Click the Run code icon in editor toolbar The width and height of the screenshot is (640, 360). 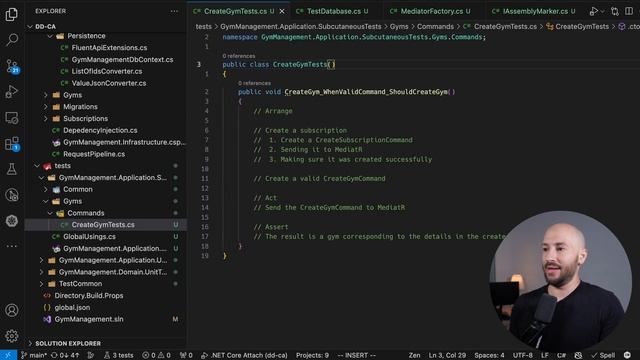[594, 11]
